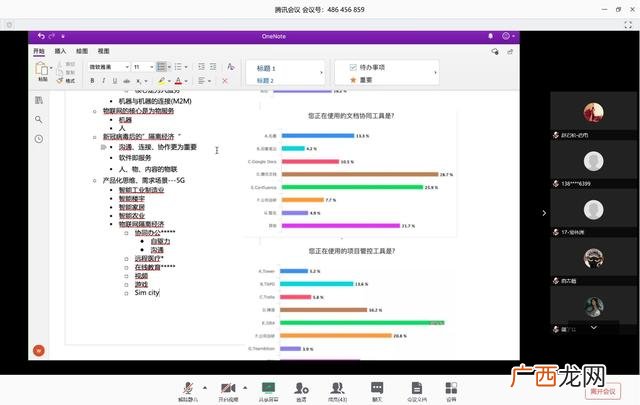Image resolution: width=640 pixels, height=405 pixels.
Task: Switch to the 绘图 ribbon tab
Action: click(82, 51)
